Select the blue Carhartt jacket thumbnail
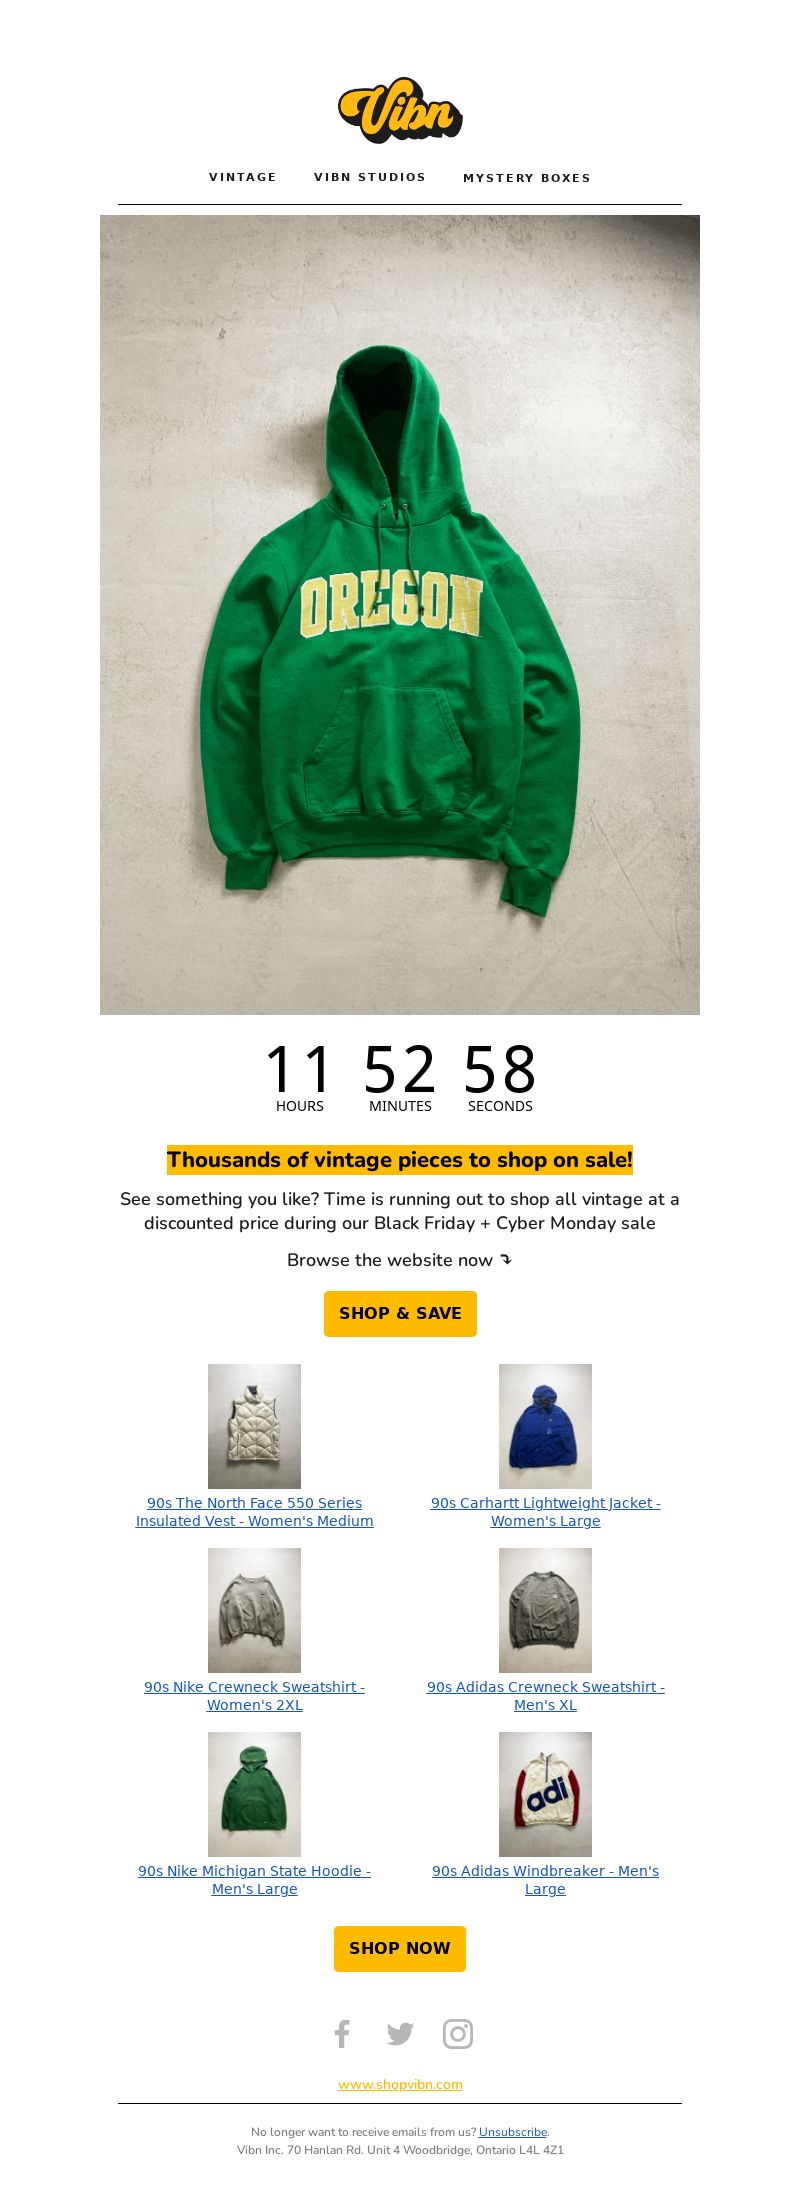Screen dimensions: 800x2210 pyautogui.click(x=545, y=1426)
